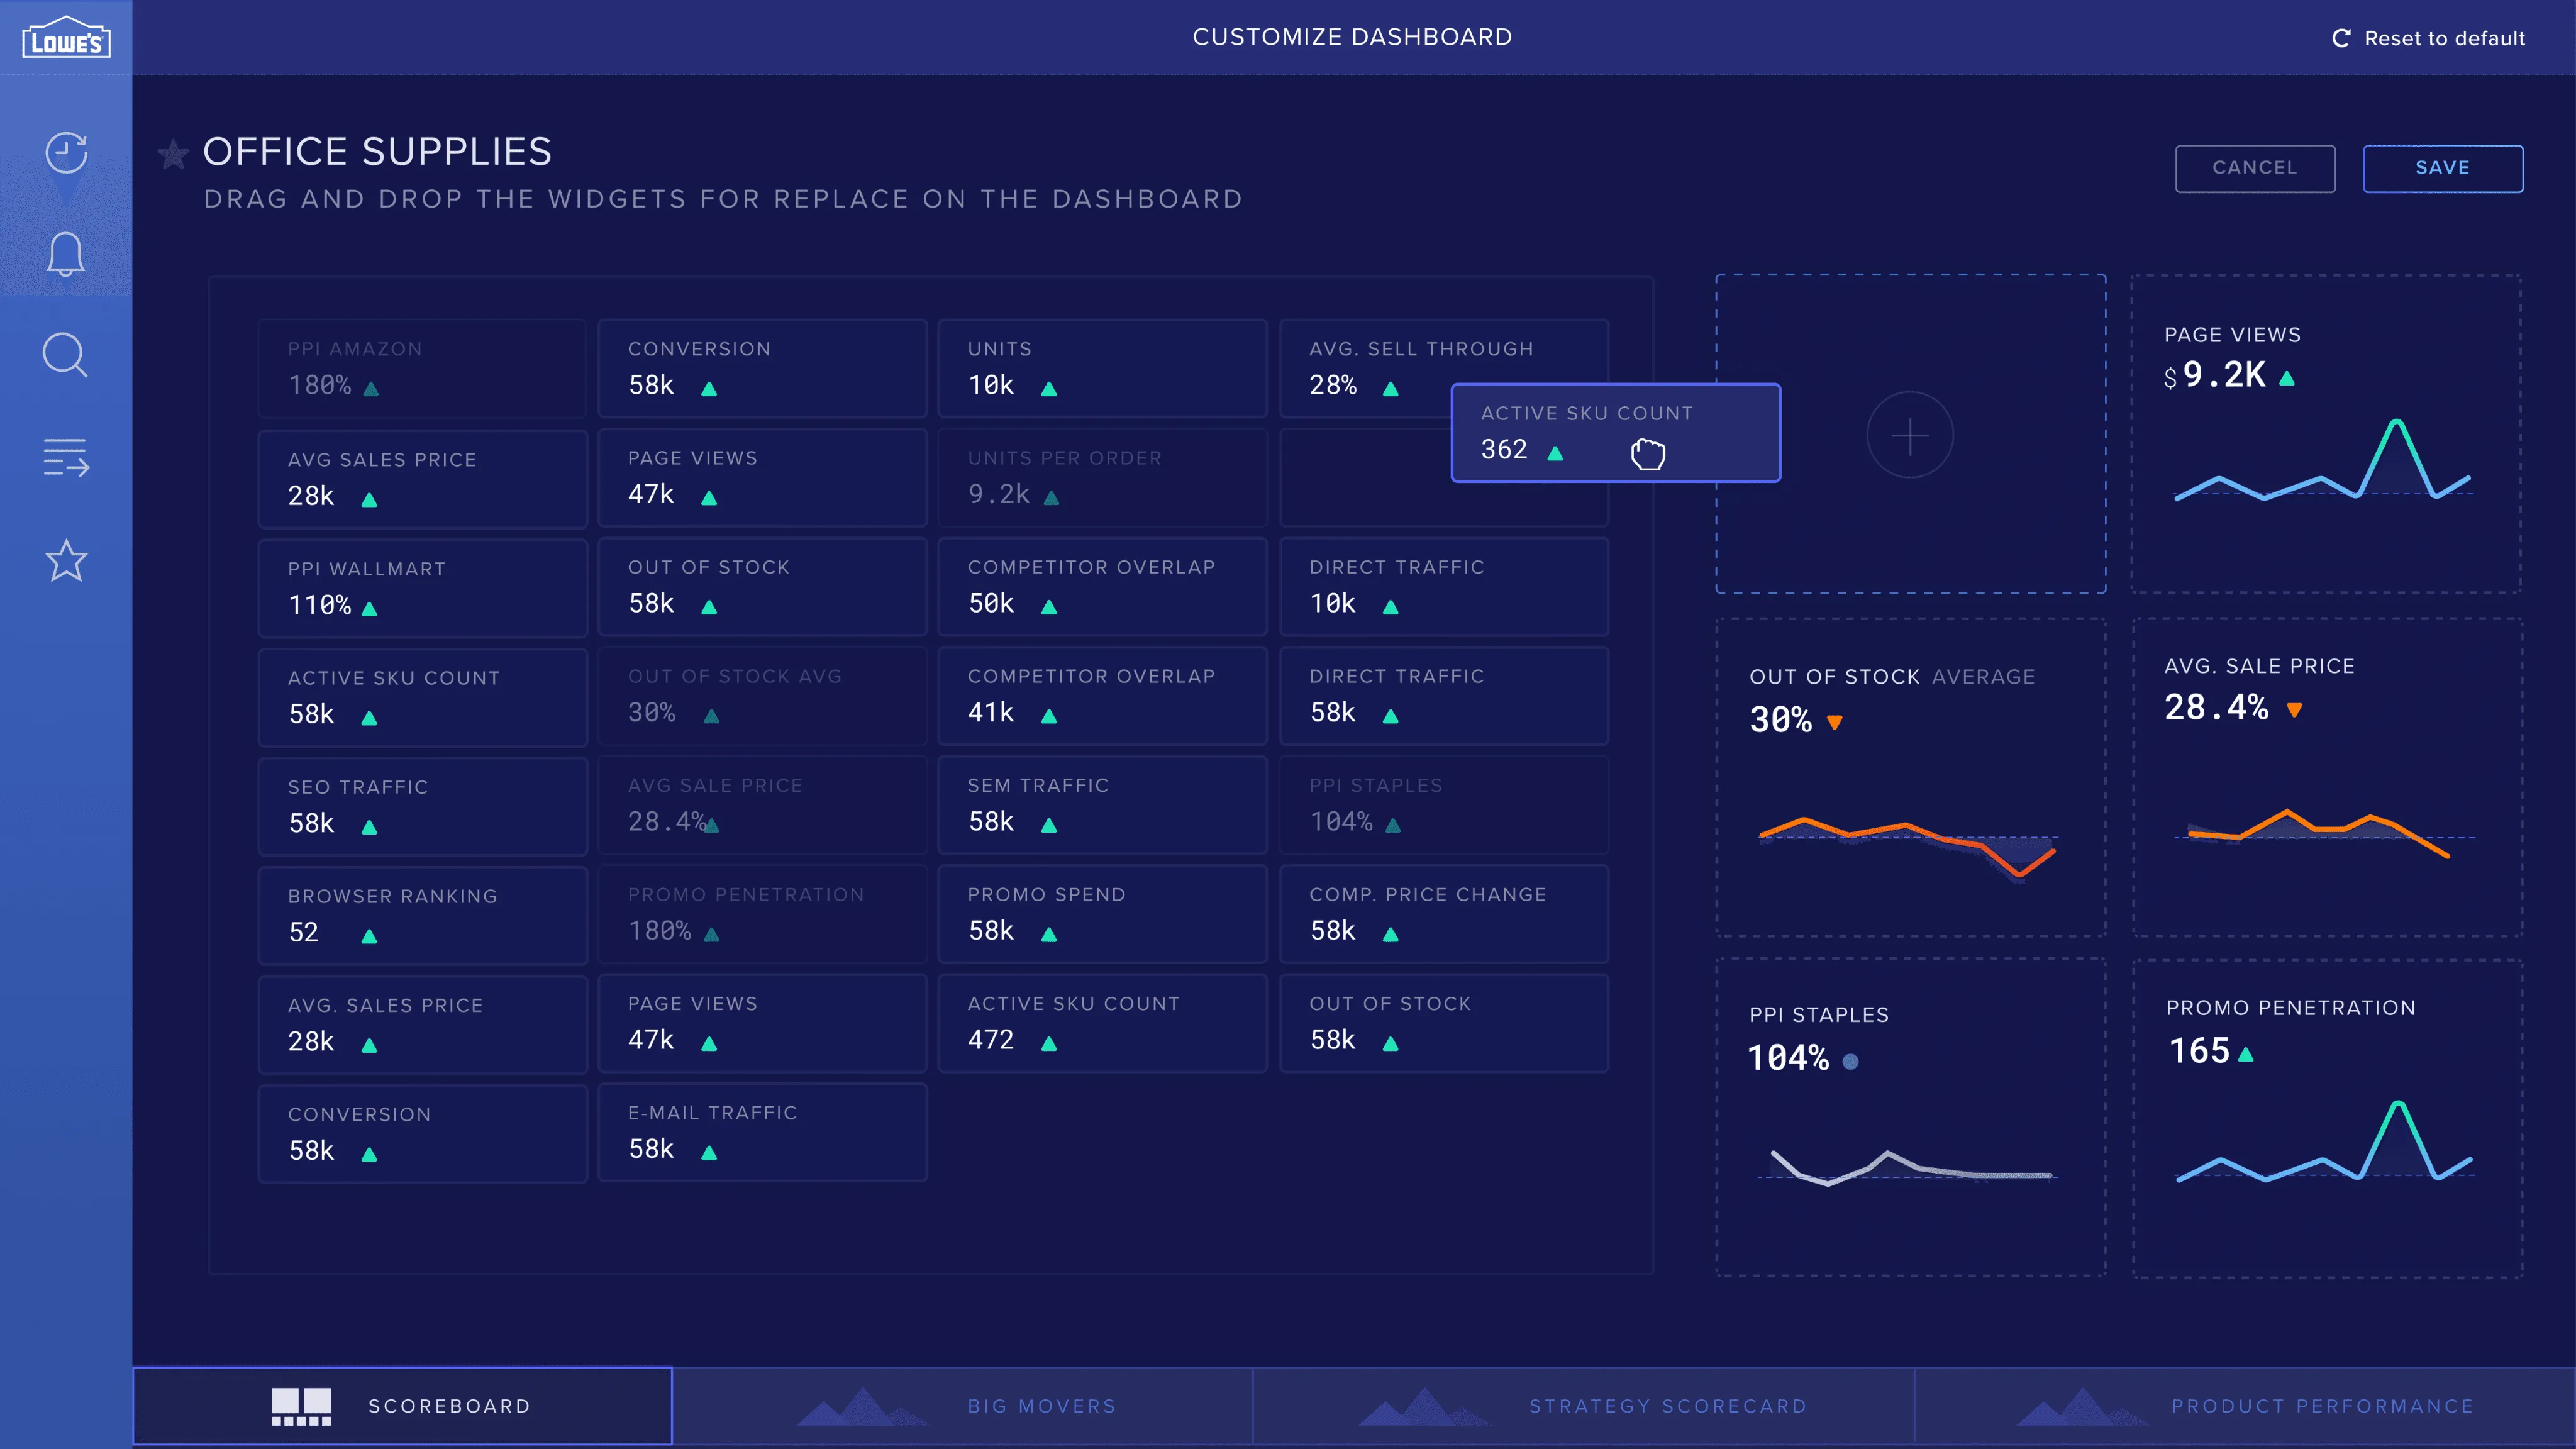This screenshot has height=1449, width=2576.
Task: Switch to Big Movers tab
Action: [963, 1406]
